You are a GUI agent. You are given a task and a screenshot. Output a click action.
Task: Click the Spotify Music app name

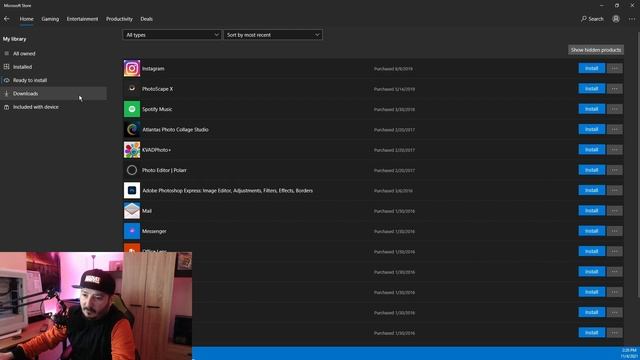(157, 109)
